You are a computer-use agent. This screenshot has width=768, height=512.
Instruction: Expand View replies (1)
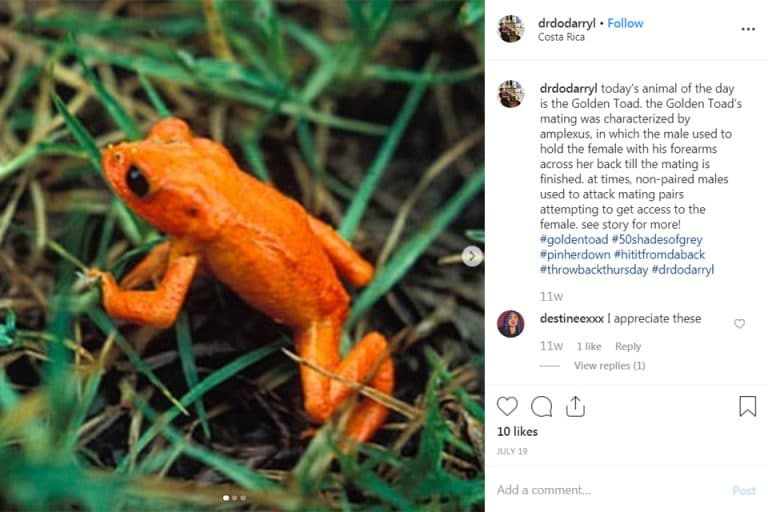click(609, 366)
